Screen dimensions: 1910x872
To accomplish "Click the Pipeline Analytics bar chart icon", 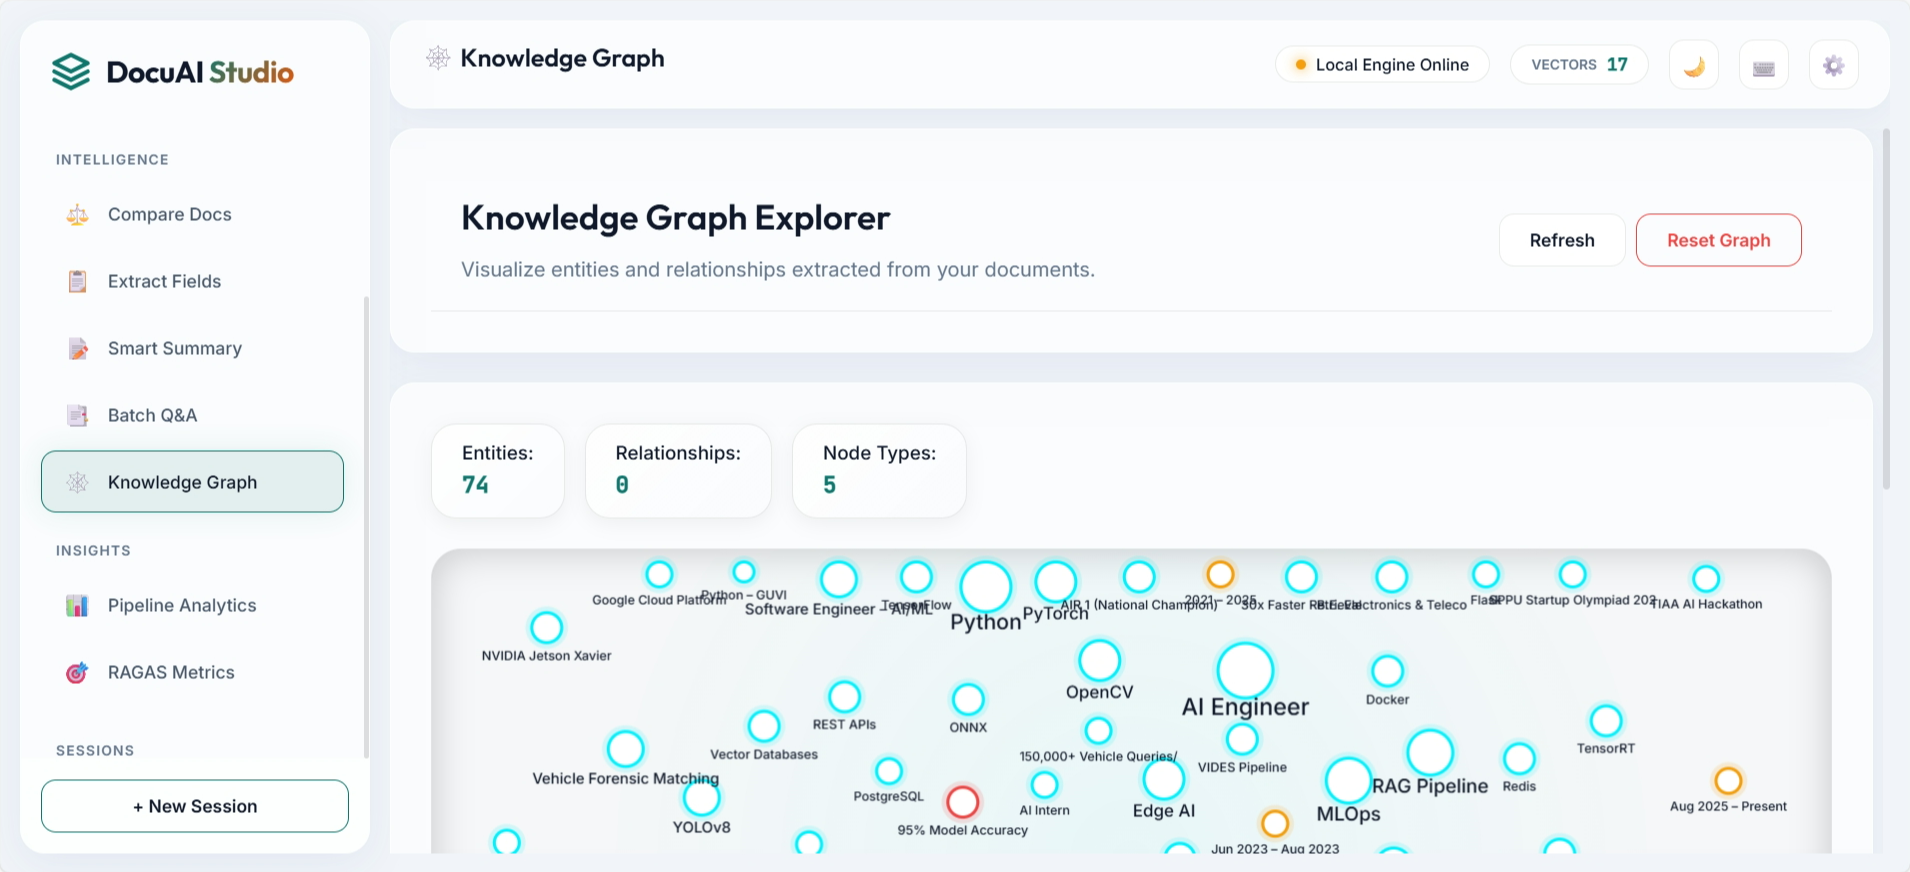I will 77,605.
